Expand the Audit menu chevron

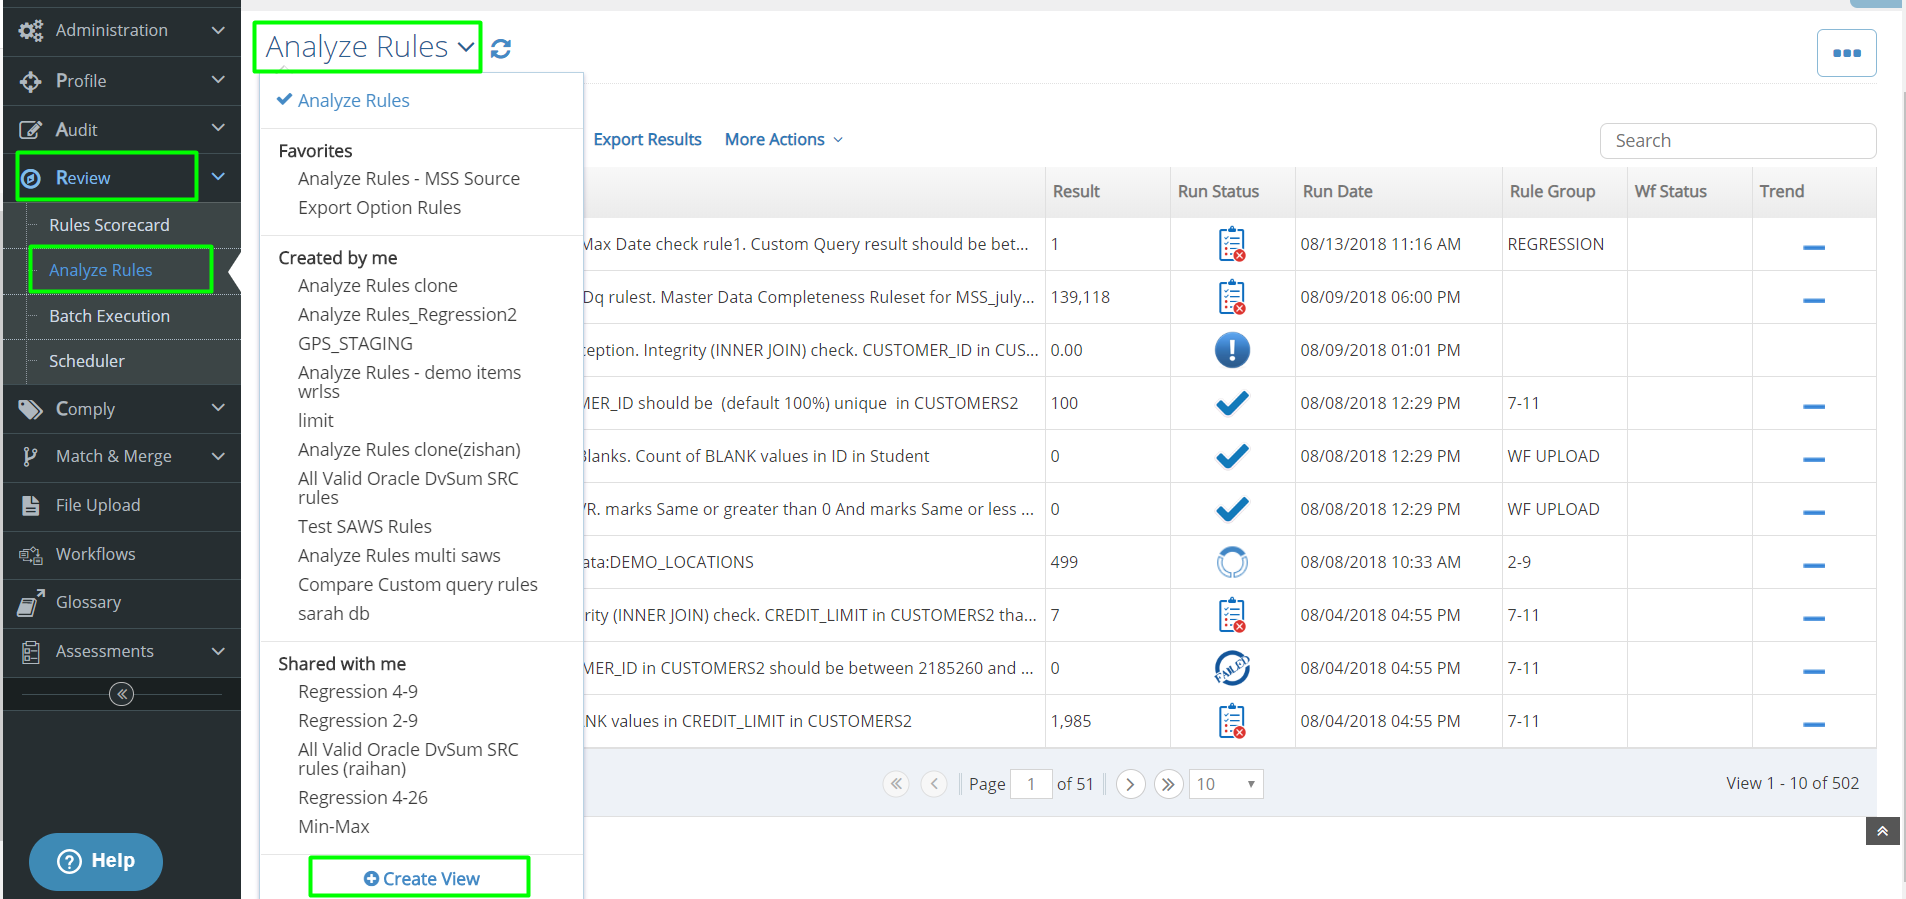[218, 128]
